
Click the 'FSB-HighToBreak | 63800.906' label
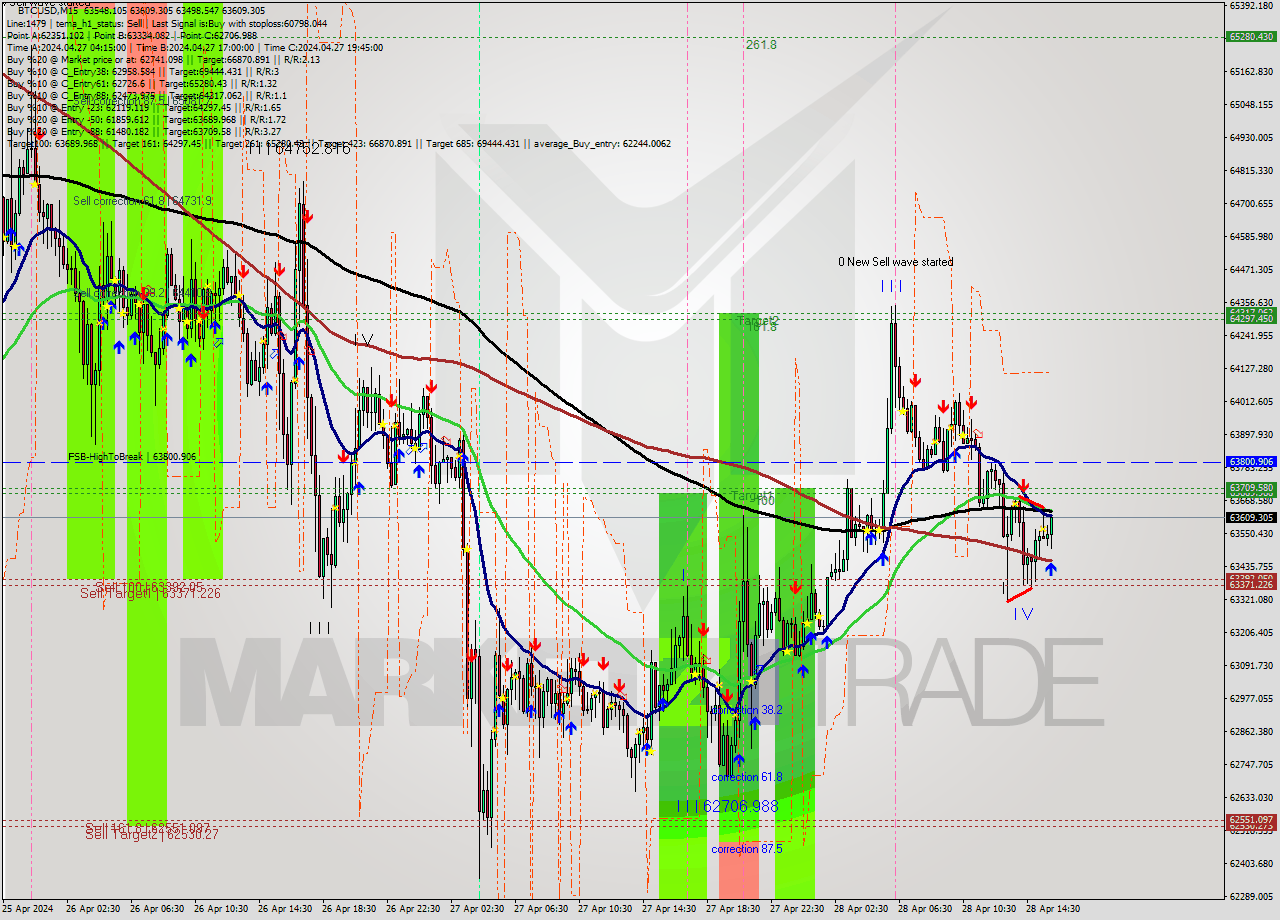tap(132, 456)
